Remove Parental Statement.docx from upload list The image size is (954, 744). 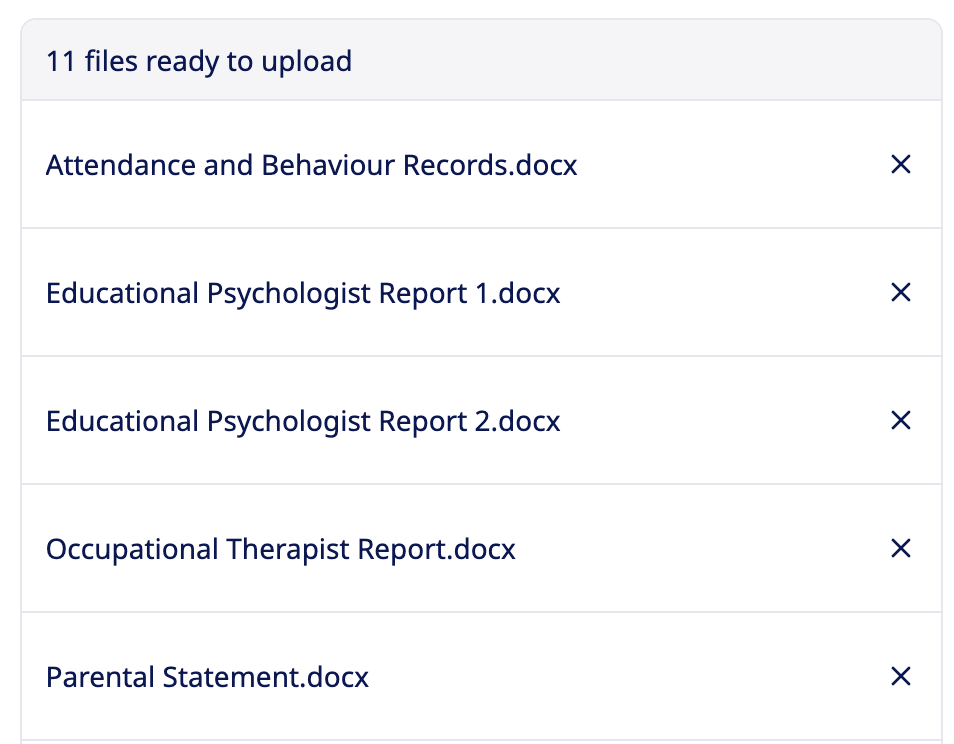(900, 676)
